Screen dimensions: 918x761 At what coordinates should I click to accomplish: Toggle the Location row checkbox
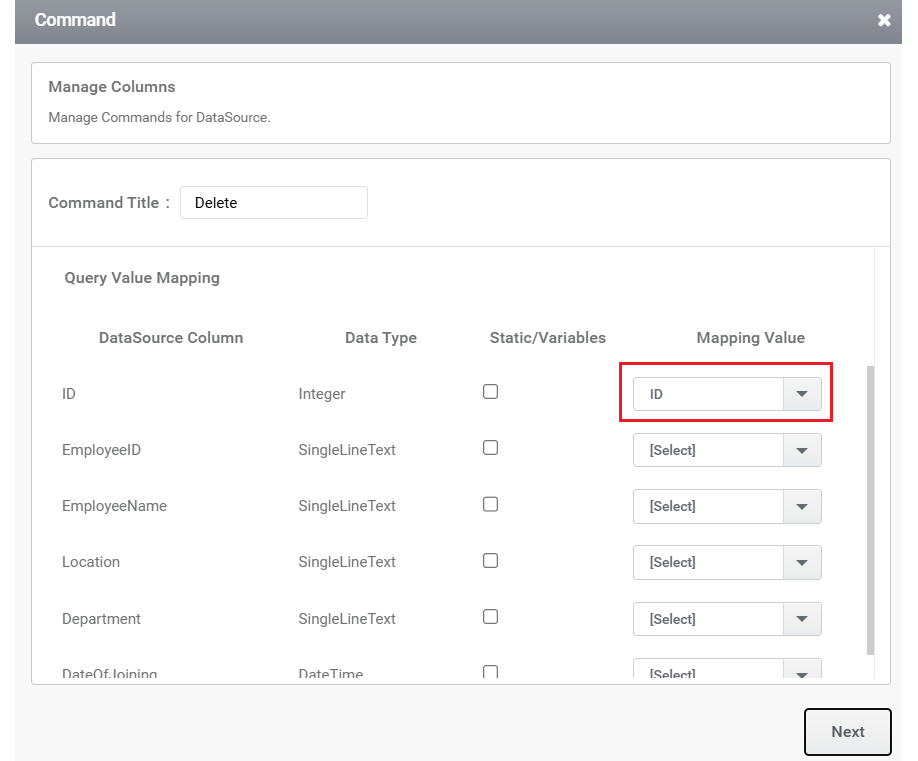coord(491,561)
